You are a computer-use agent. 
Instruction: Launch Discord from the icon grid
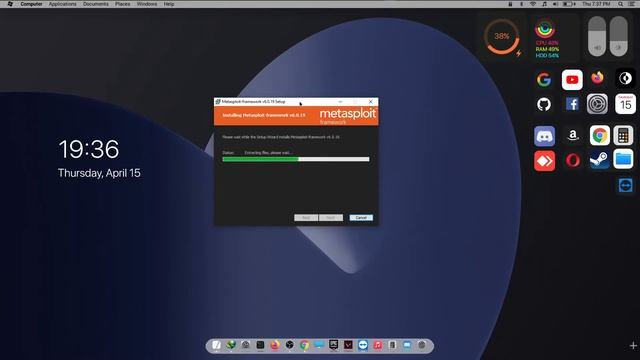[544, 136]
